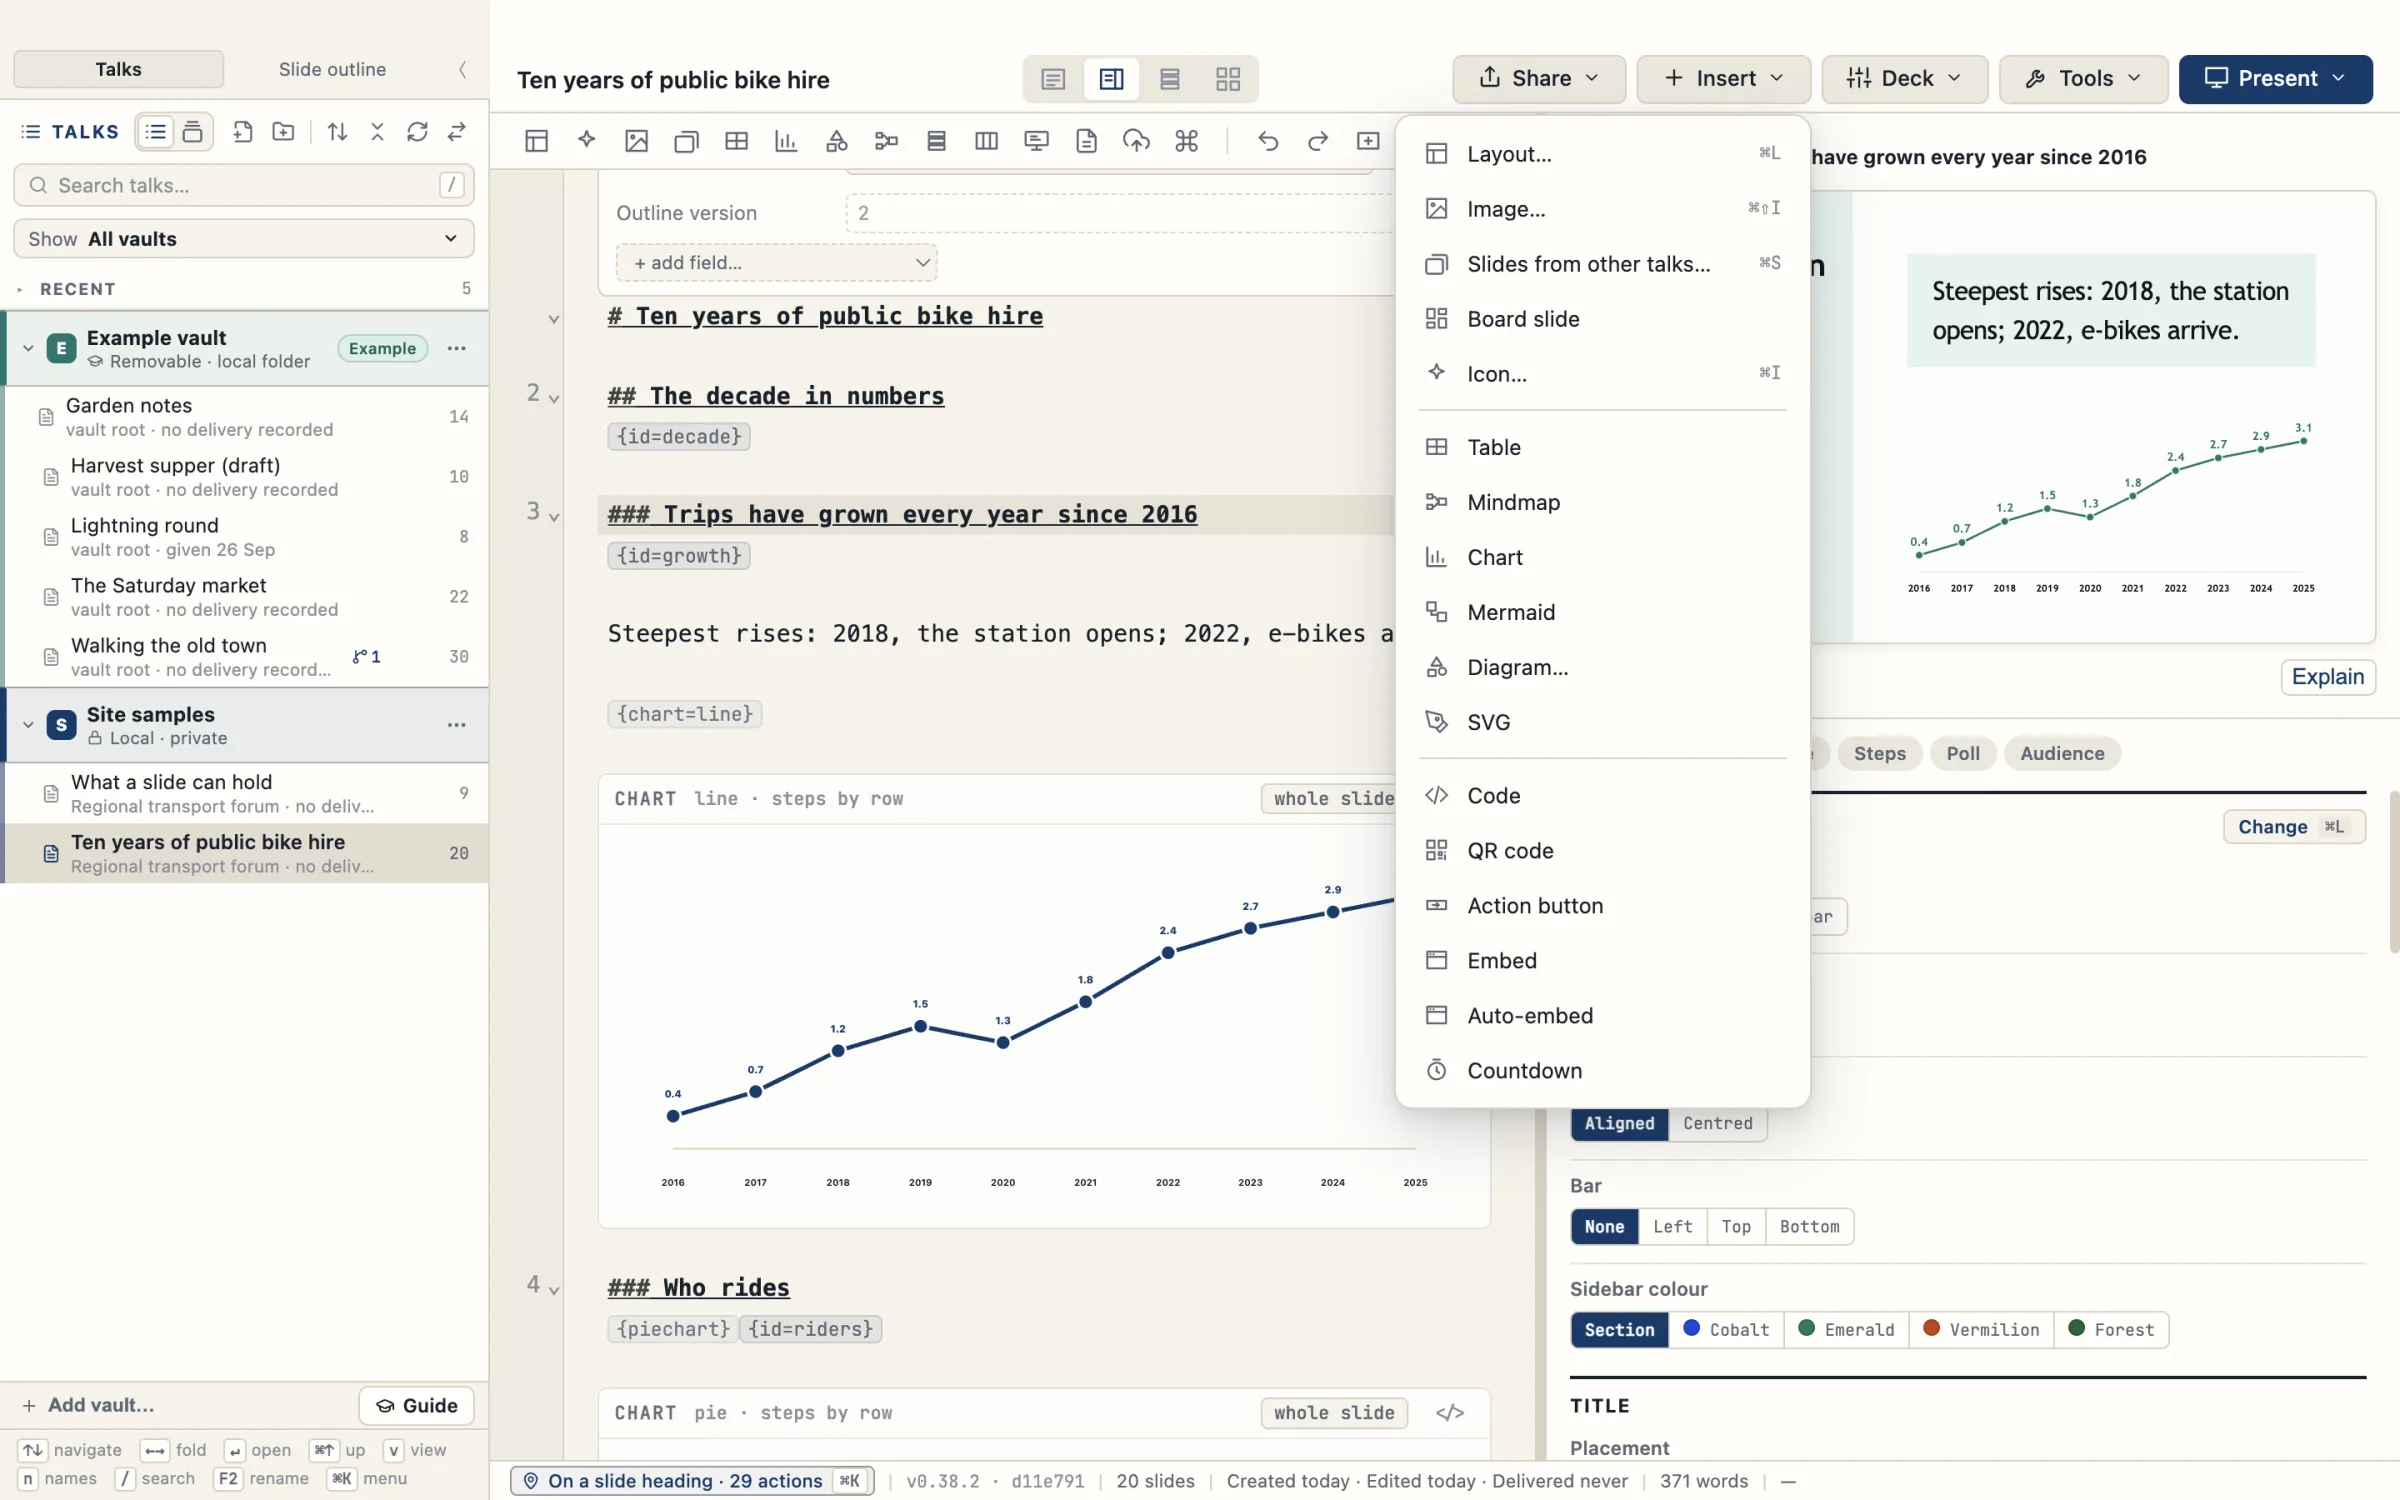Select Countdown in the Insert menu
Screen dimensions: 2400x1500
1602,1070
